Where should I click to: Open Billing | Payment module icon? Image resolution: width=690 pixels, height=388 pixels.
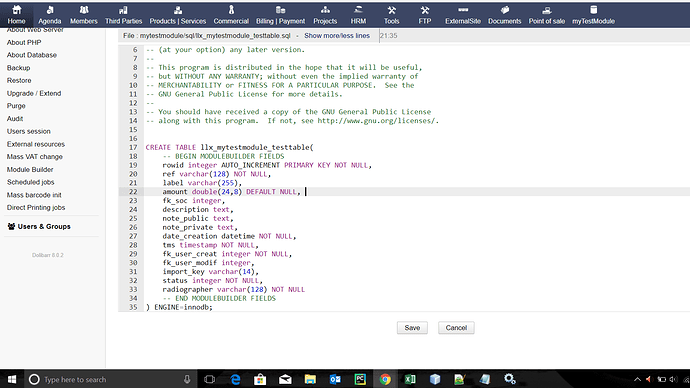tap(280, 10)
